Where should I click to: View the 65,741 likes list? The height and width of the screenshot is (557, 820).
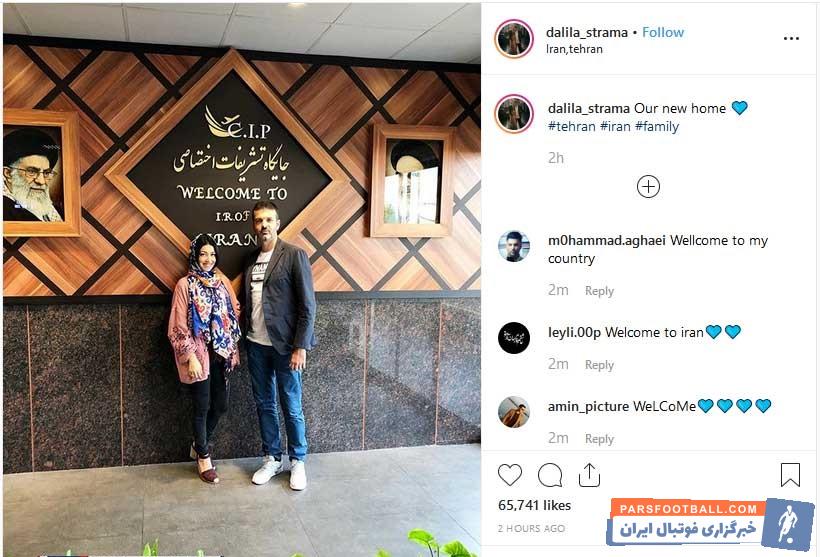tap(534, 505)
